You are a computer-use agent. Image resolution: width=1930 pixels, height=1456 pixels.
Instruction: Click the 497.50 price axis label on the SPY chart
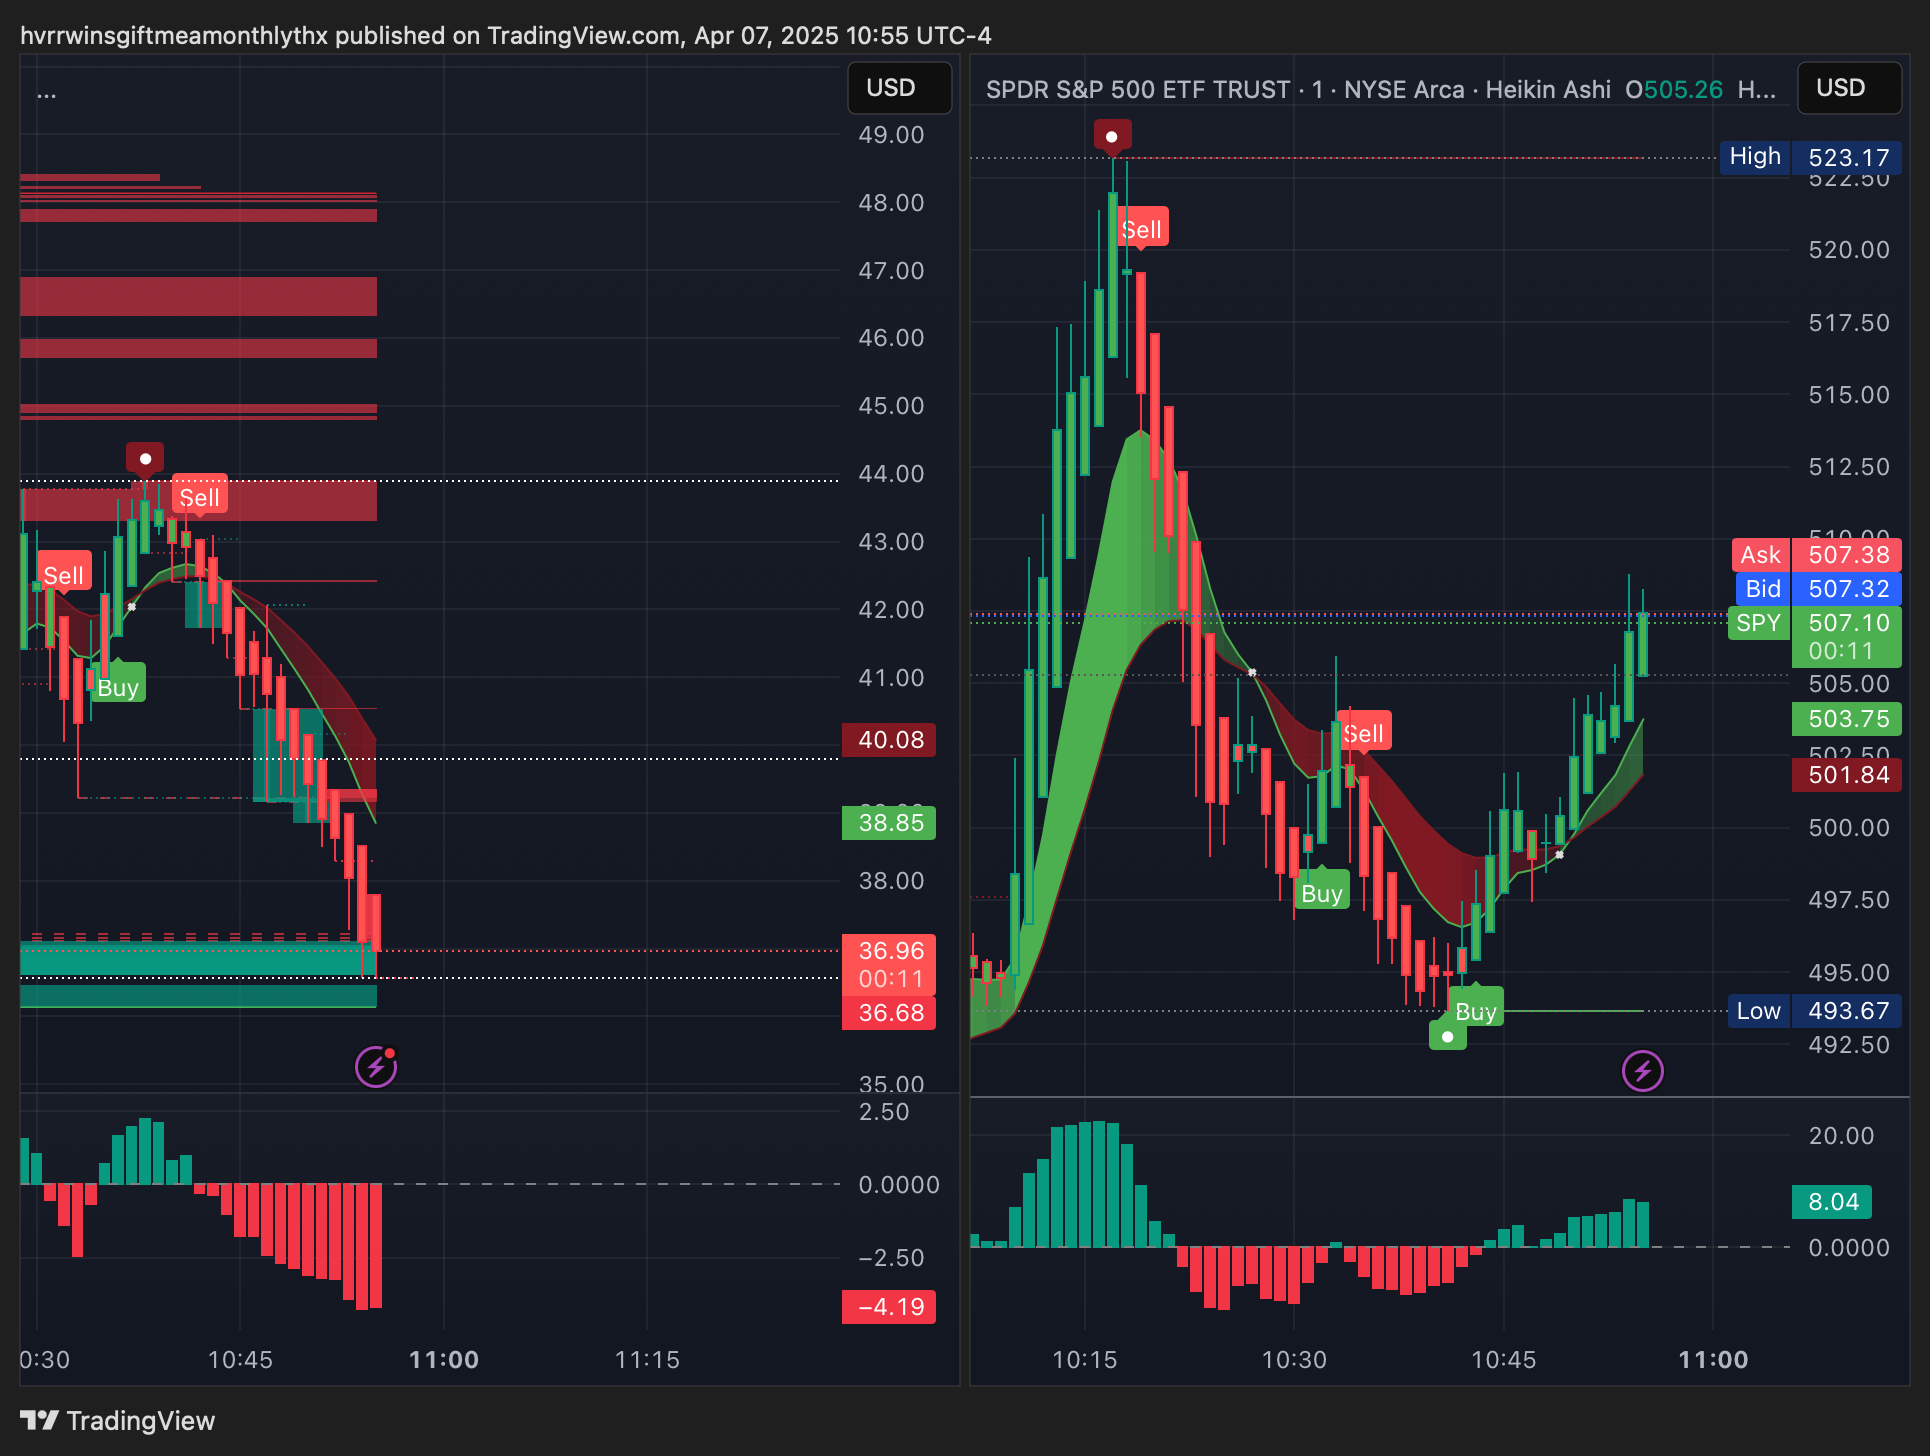point(1849,900)
